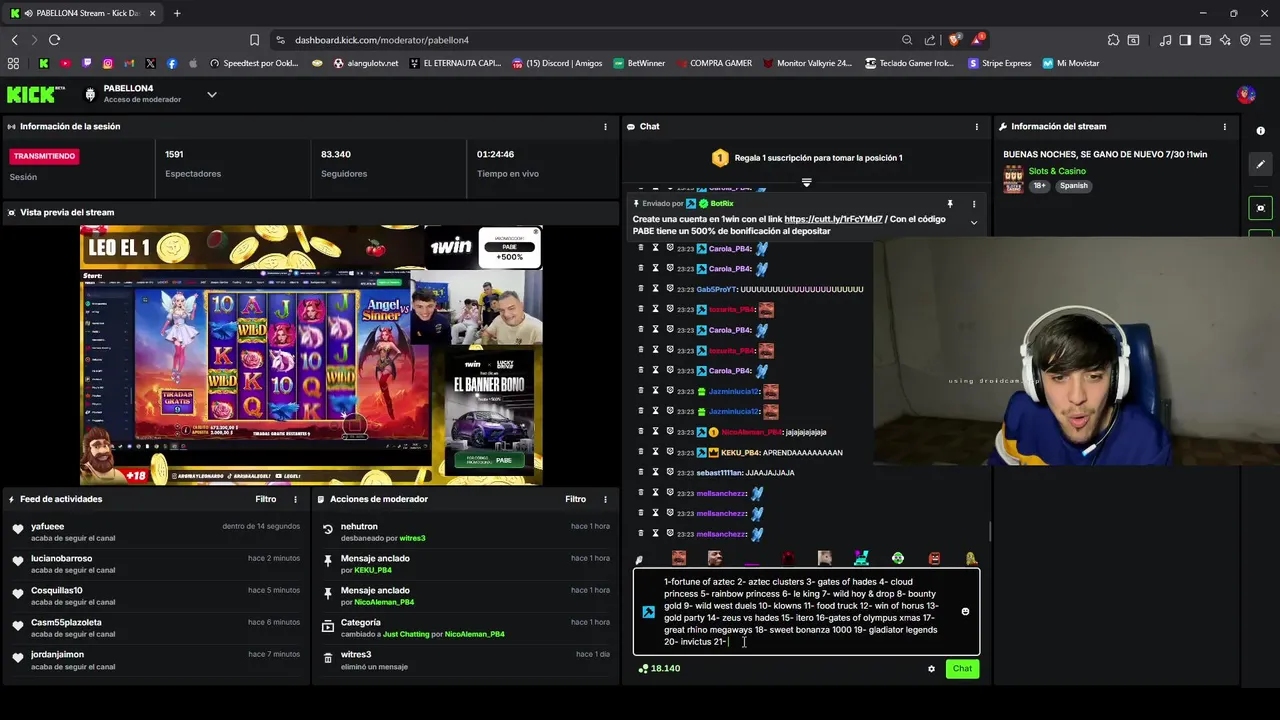Screen dimensions: 1280x720
Task: Click the chat message text input box
Action: point(806,611)
